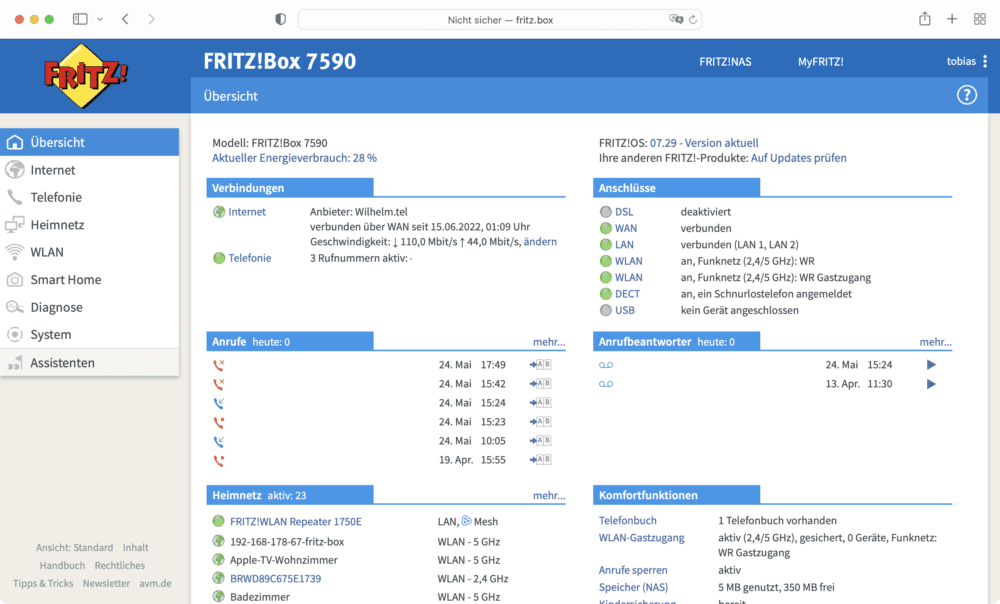This screenshot has width=1000, height=604.
Task: Click mehr... in the Anrufe section
Action: pos(549,342)
